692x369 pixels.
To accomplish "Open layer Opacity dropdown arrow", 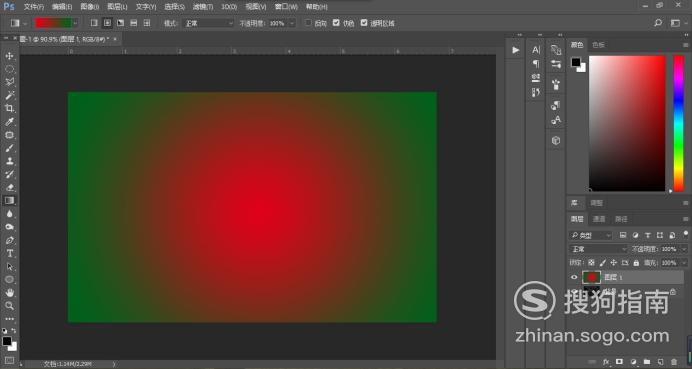I will click(684, 249).
